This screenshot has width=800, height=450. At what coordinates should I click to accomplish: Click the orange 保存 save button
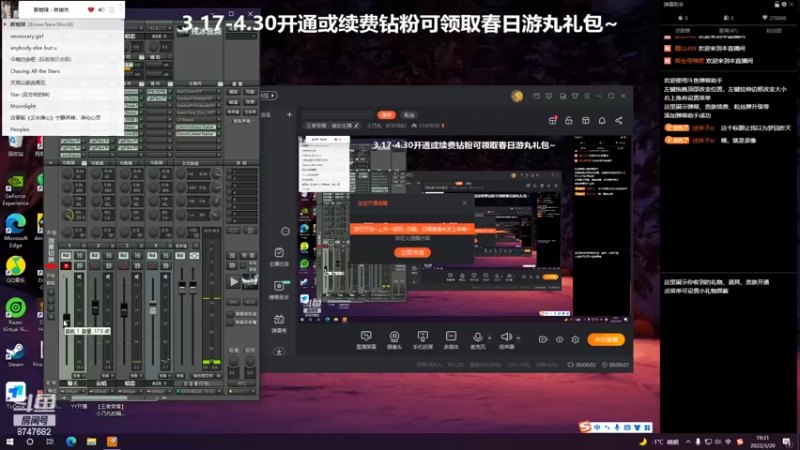coord(387,115)
